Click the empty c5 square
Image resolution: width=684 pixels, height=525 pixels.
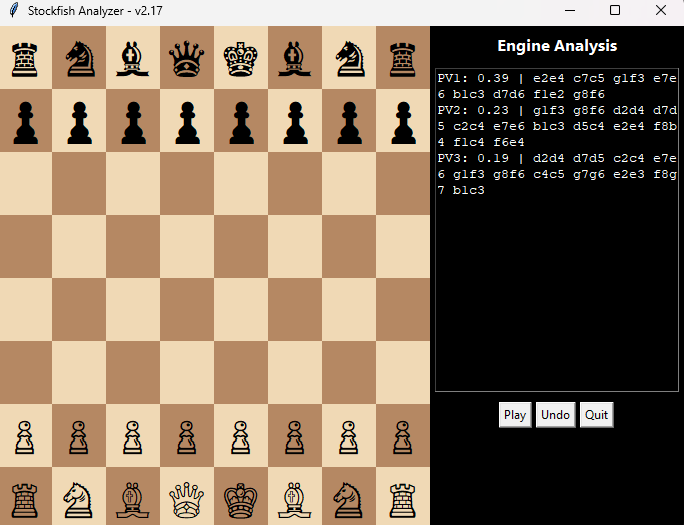[x=133, y=246]
